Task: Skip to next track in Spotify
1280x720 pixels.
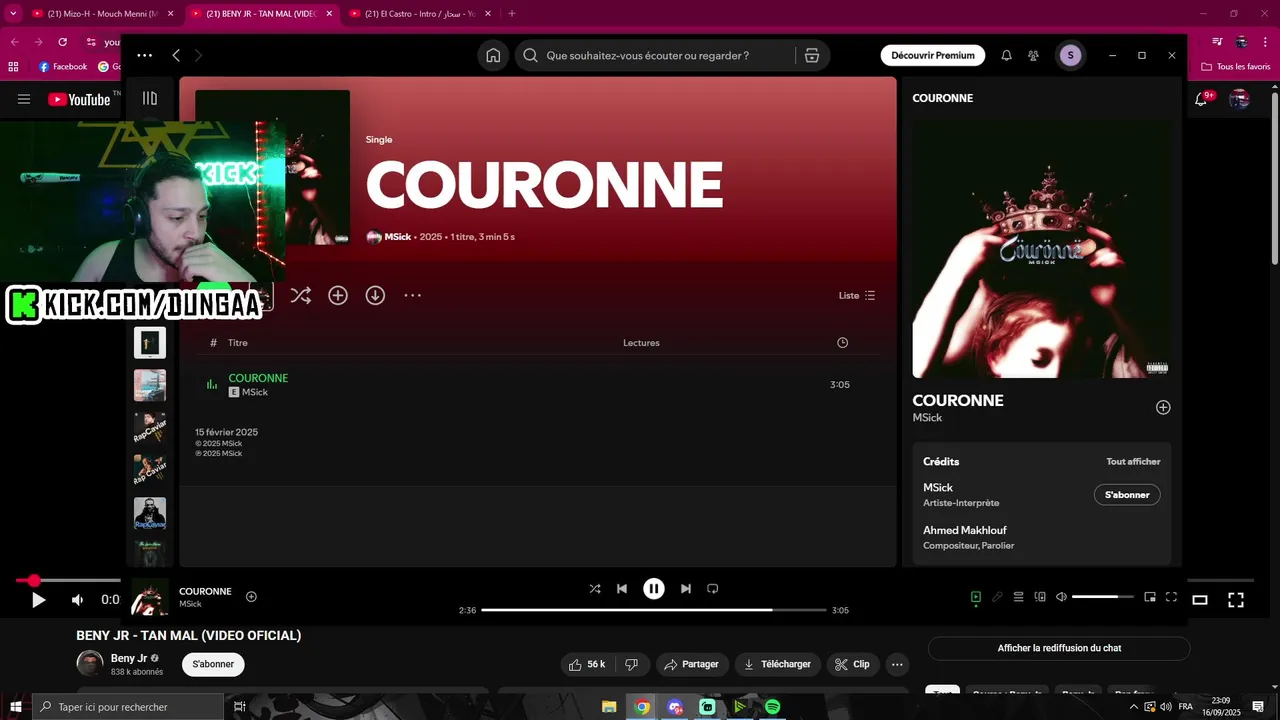Action: 686,589
